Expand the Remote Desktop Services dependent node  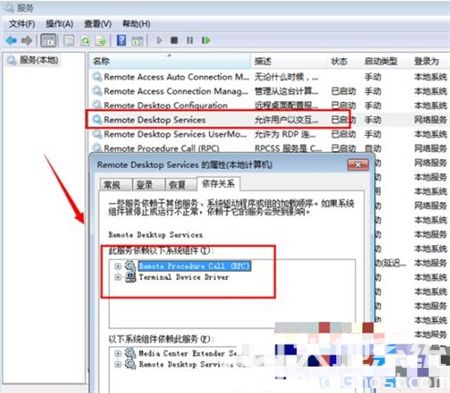tap(117, 364)
